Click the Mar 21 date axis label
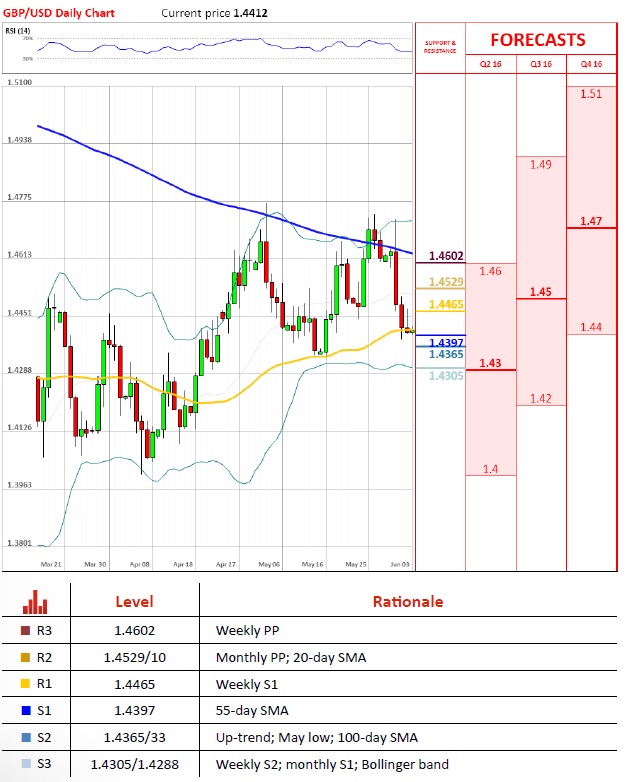The image size is (630, 782). coord(51,564)
